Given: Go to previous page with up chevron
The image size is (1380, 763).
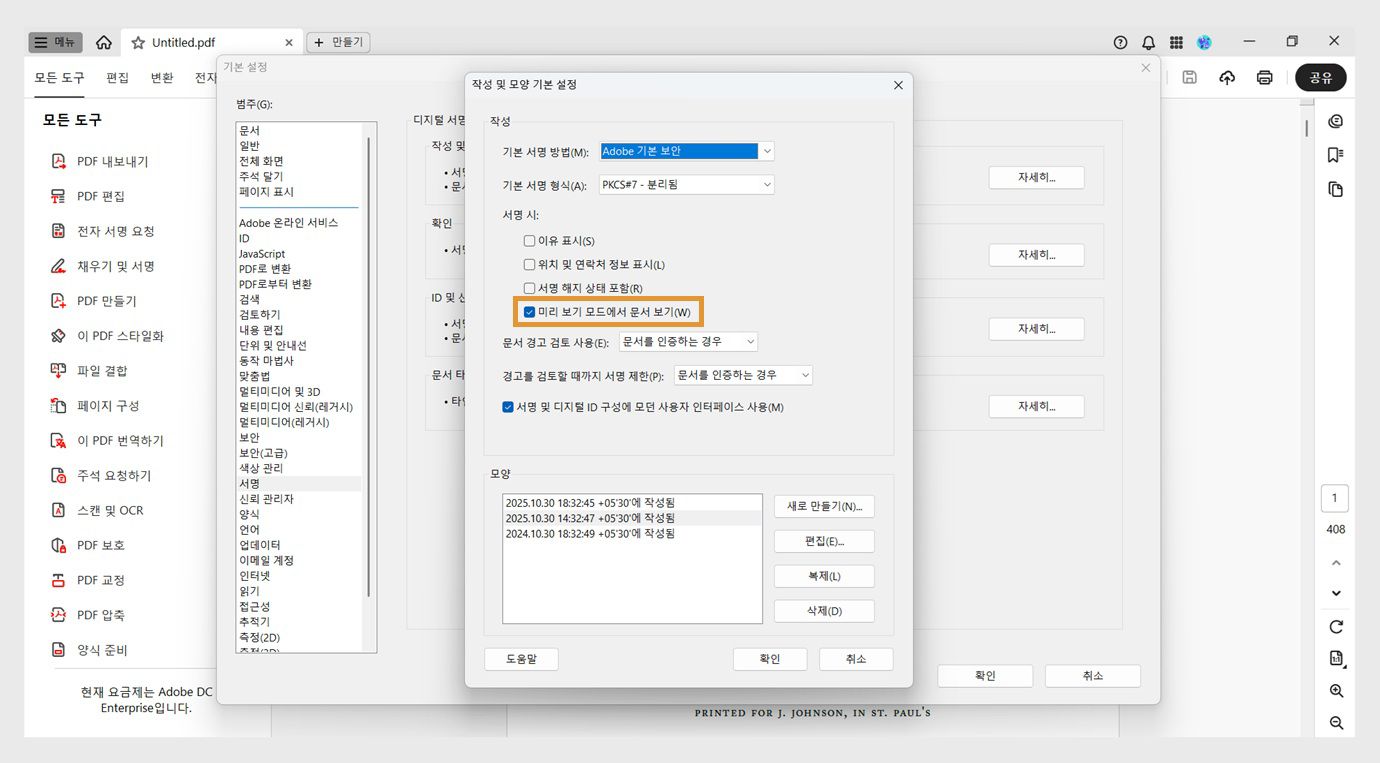Looking at the screenshot, I should pyautogui.click(x=1336, y=563).
